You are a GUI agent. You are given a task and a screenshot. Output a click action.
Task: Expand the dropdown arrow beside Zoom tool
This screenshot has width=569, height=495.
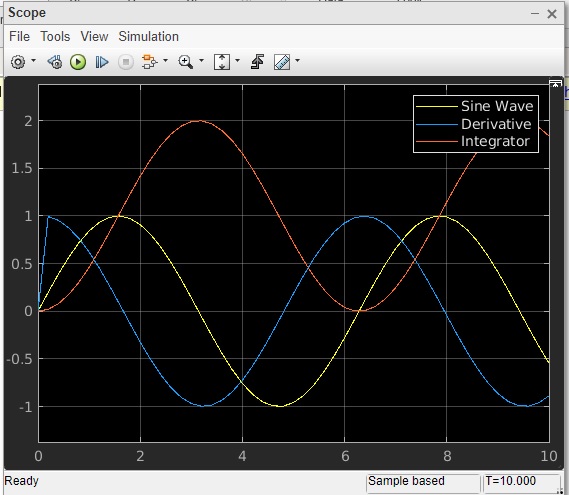click(x=201, y=60)
